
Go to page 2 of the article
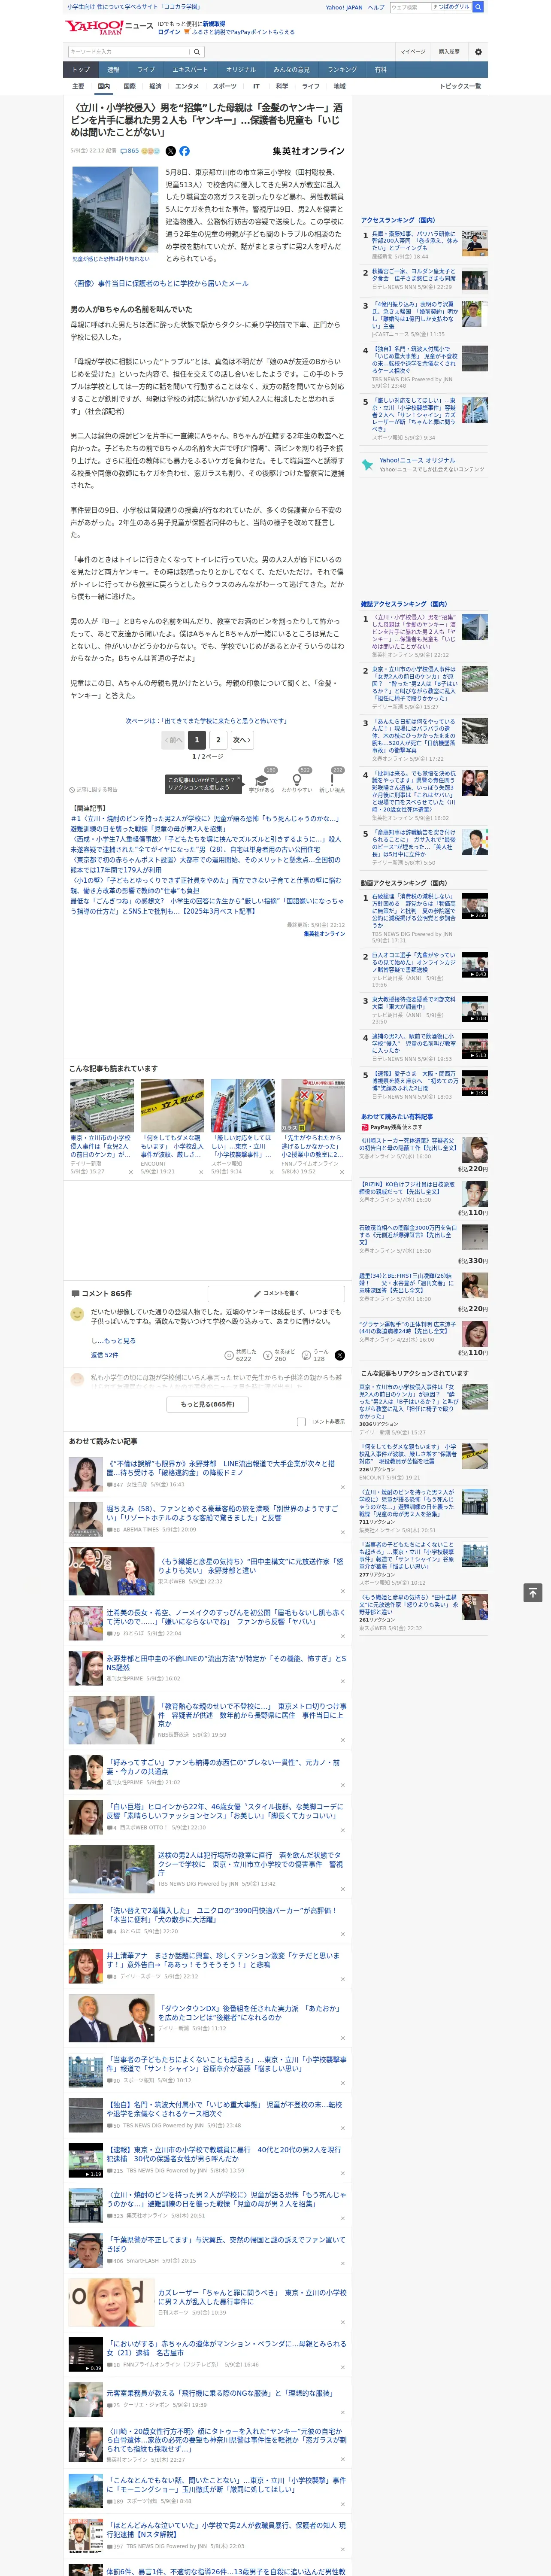(x=218, y=740)
